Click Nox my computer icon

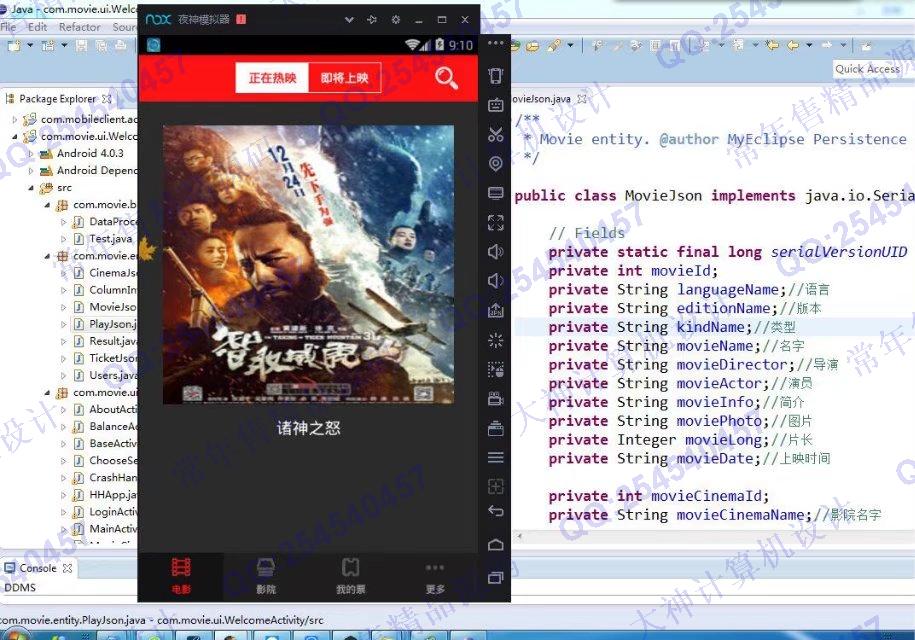(x=495, y=193)
